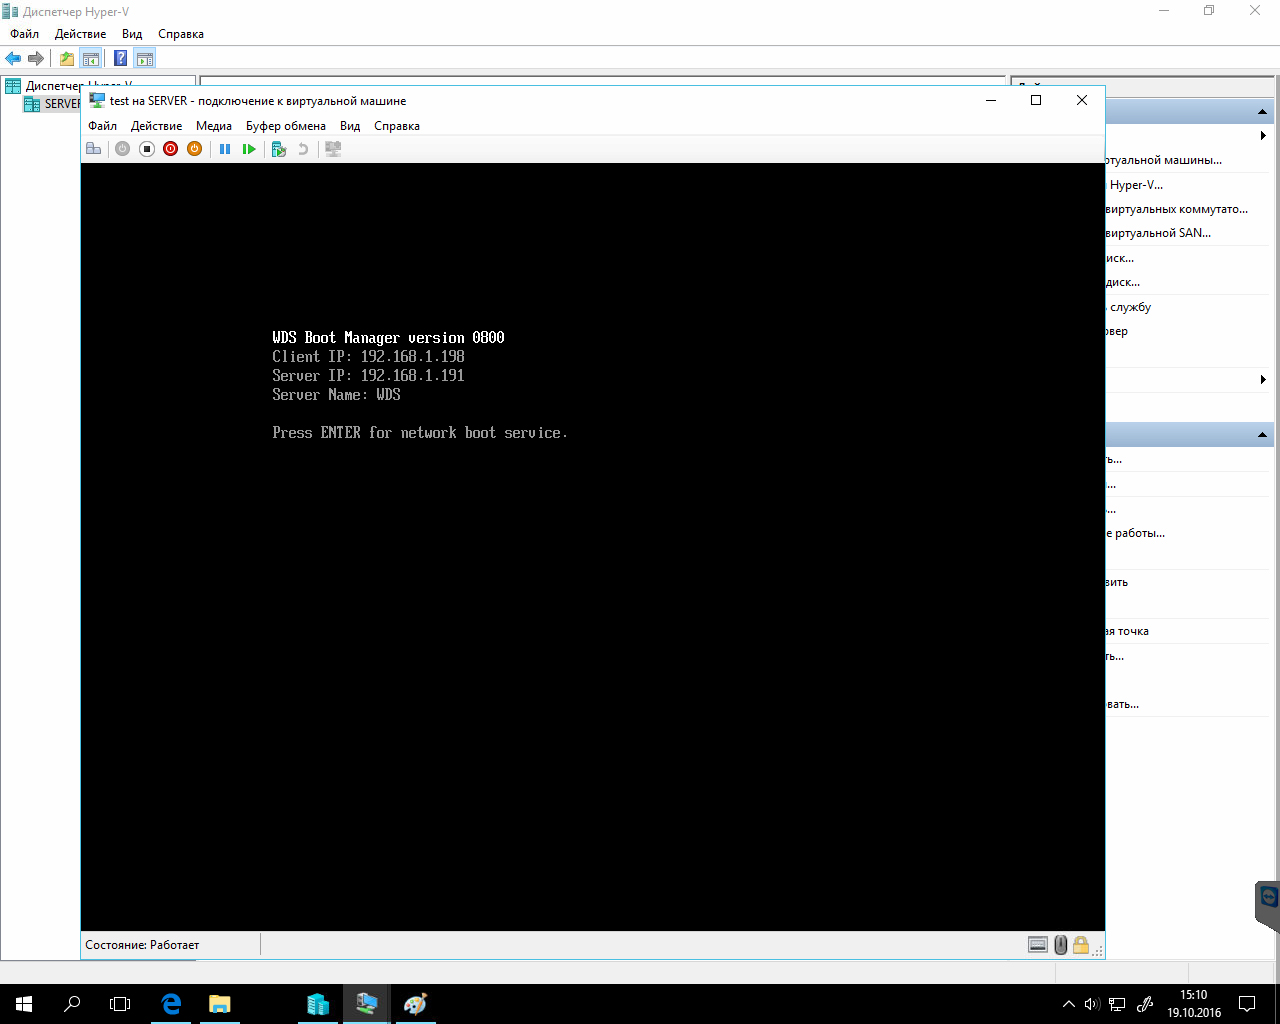Reset the VM with the green play icon
The image size is (1280, 1024).
[249, 149]
